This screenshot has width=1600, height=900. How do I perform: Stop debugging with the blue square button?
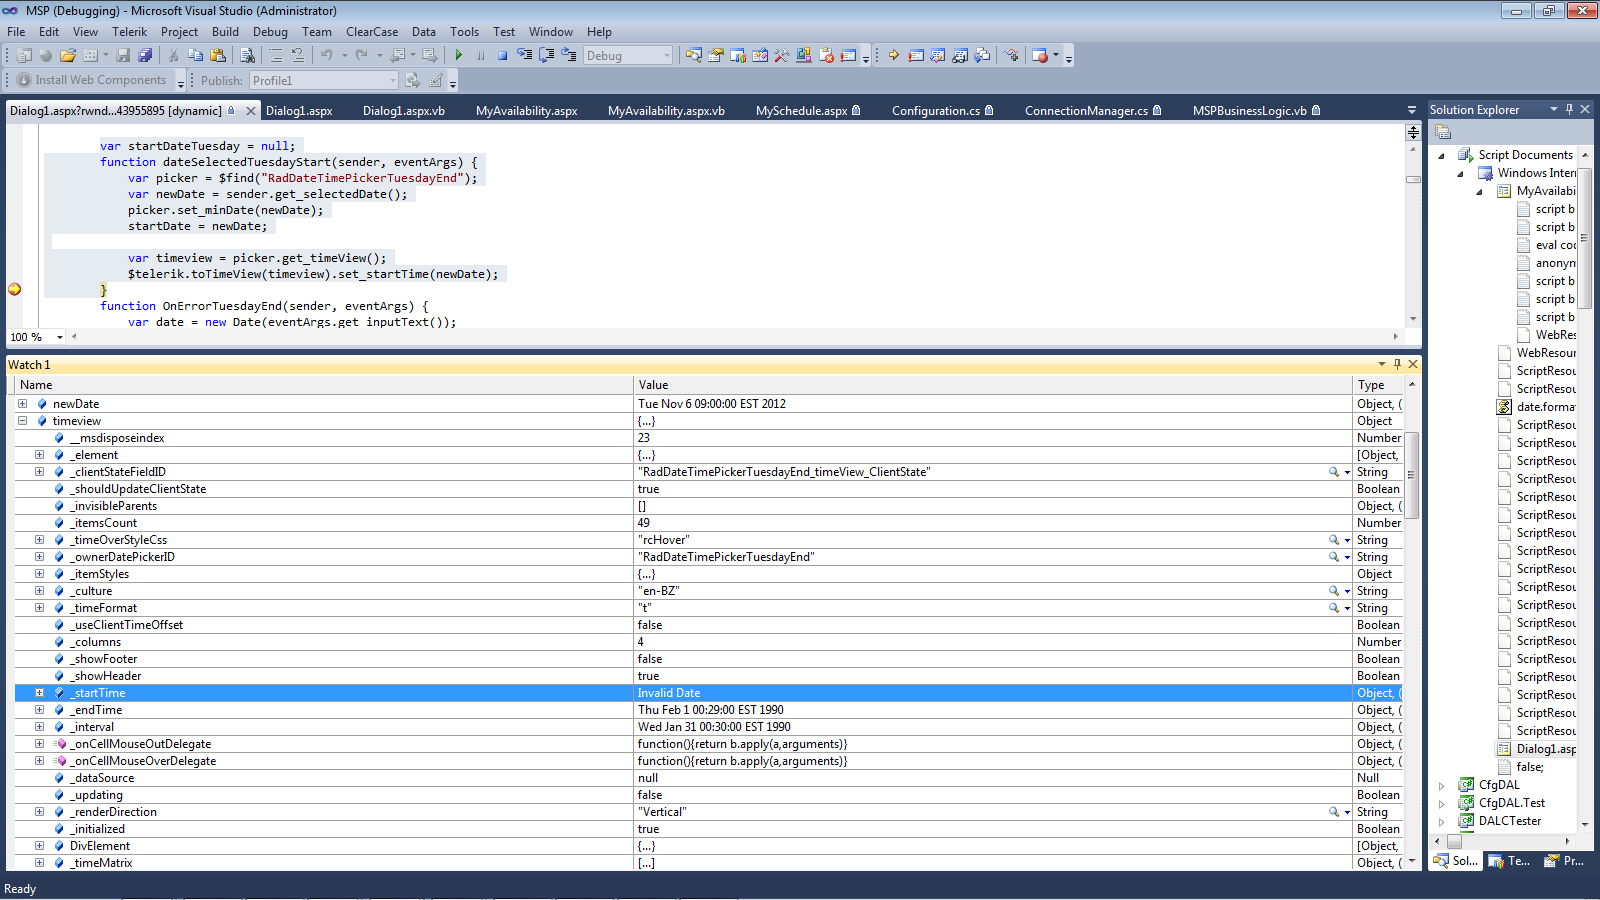502,56
